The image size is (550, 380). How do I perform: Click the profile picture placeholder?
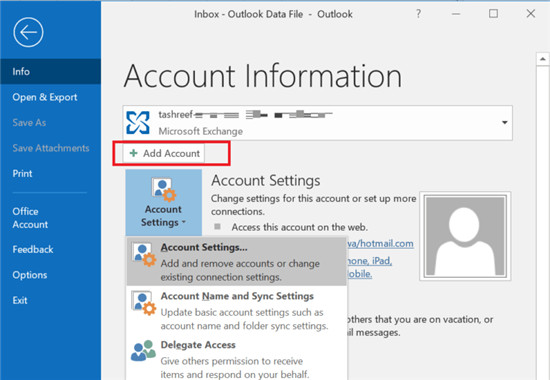(x=465, y=236)
